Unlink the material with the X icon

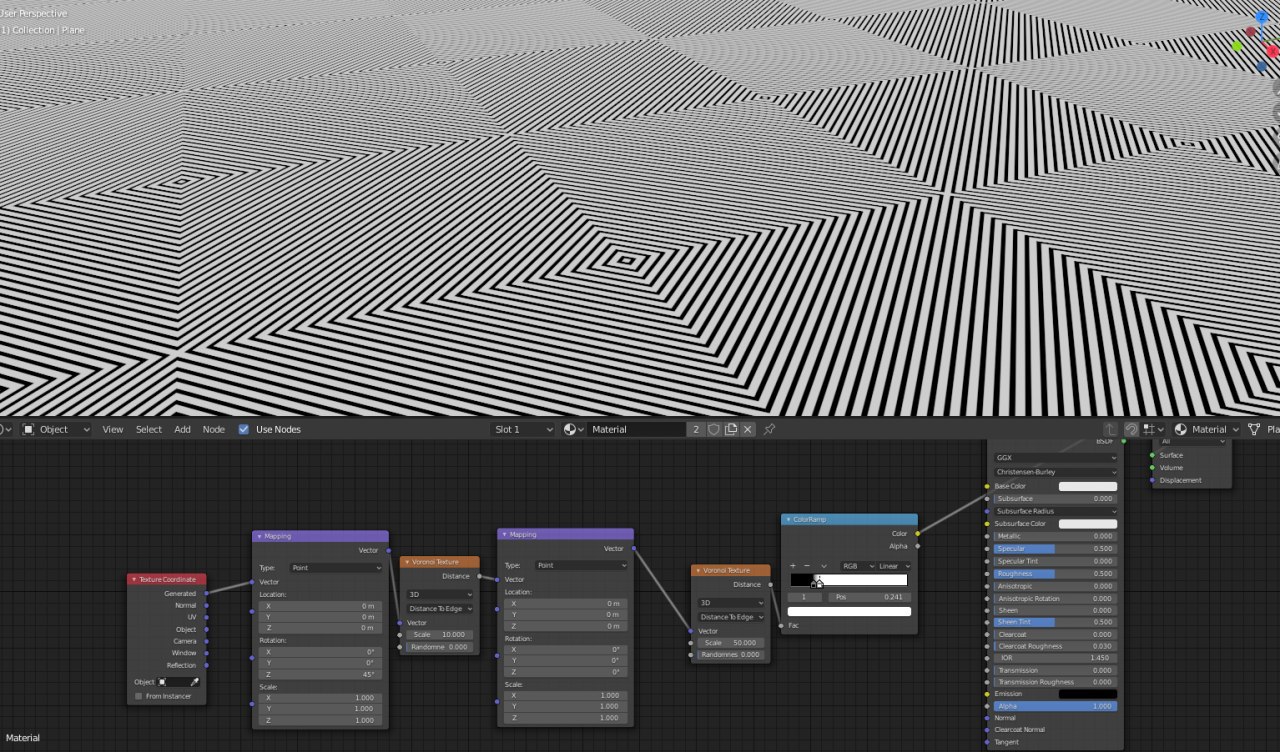748,429
